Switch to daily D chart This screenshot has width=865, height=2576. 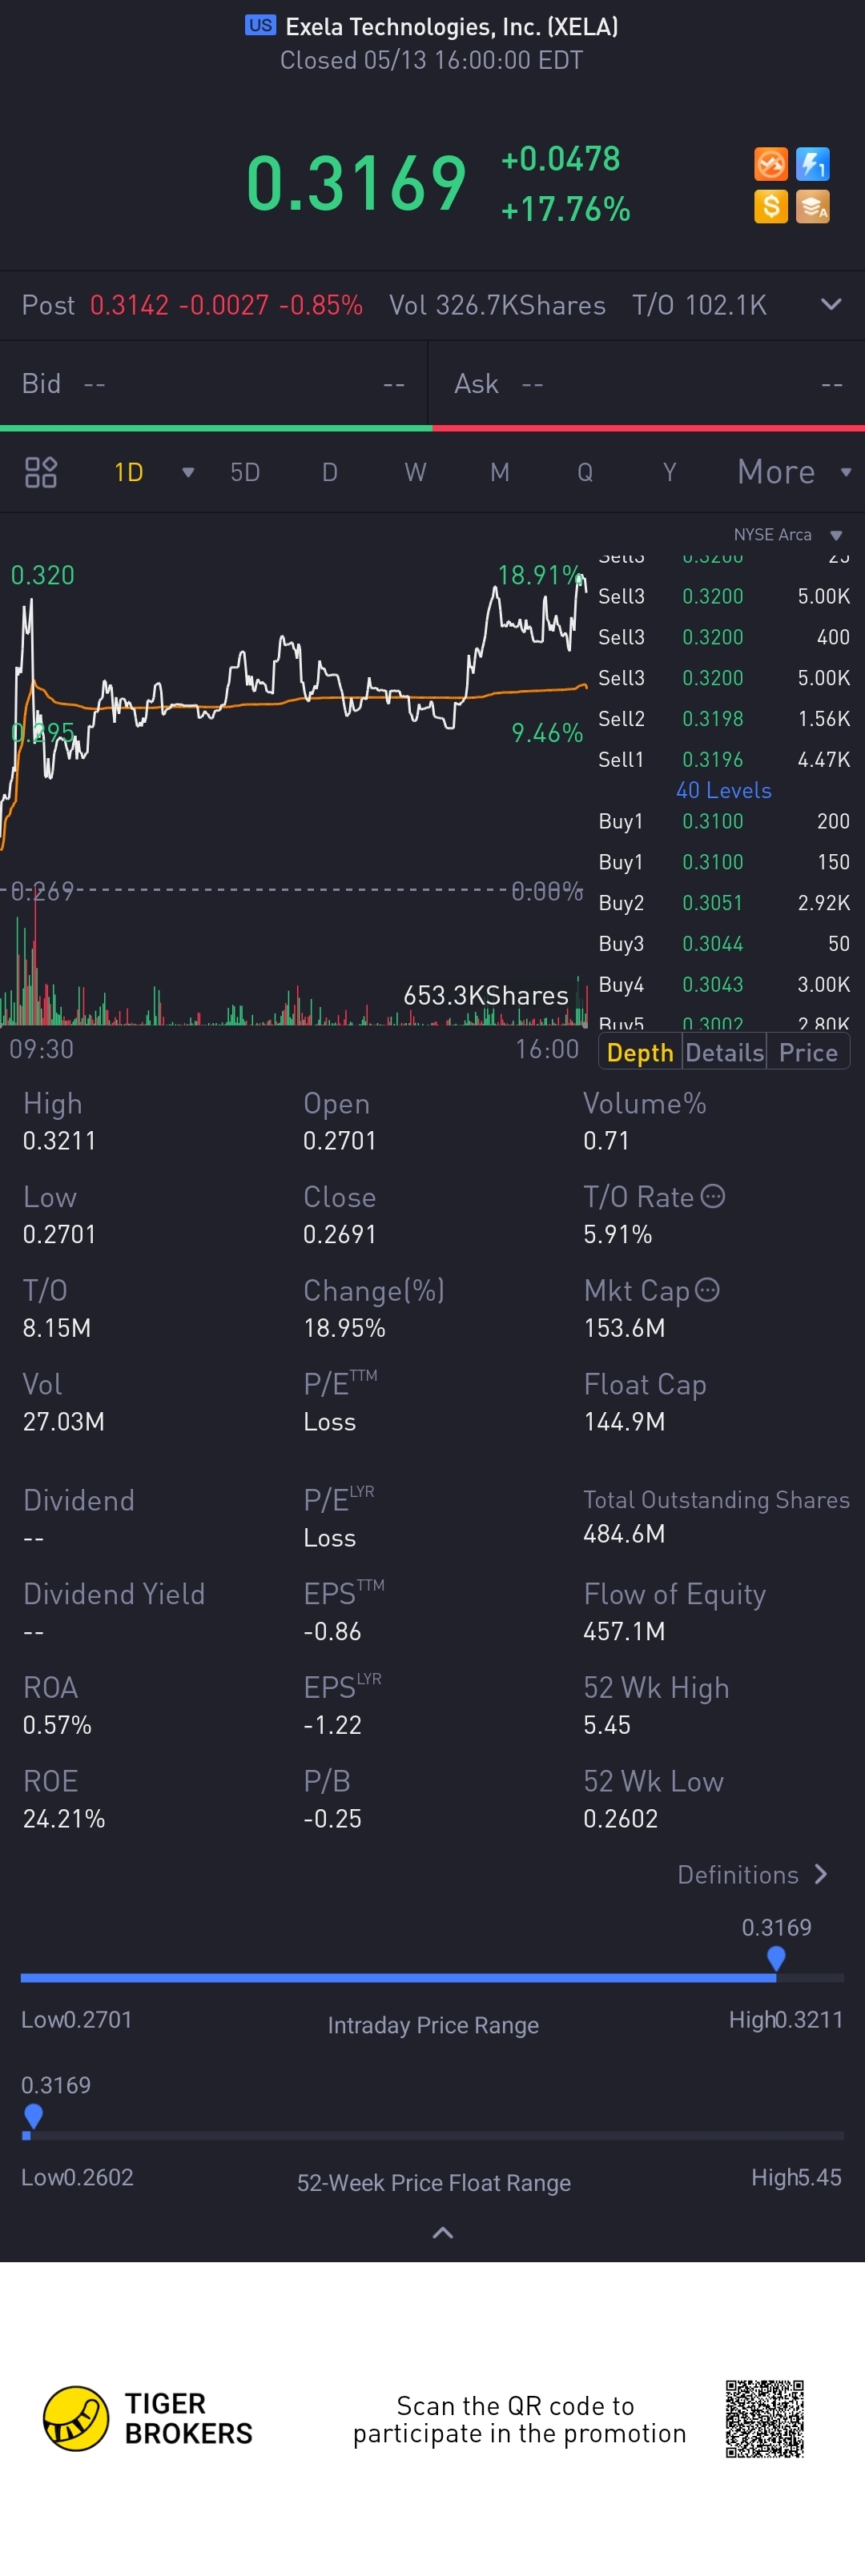(x=330, y=472)
